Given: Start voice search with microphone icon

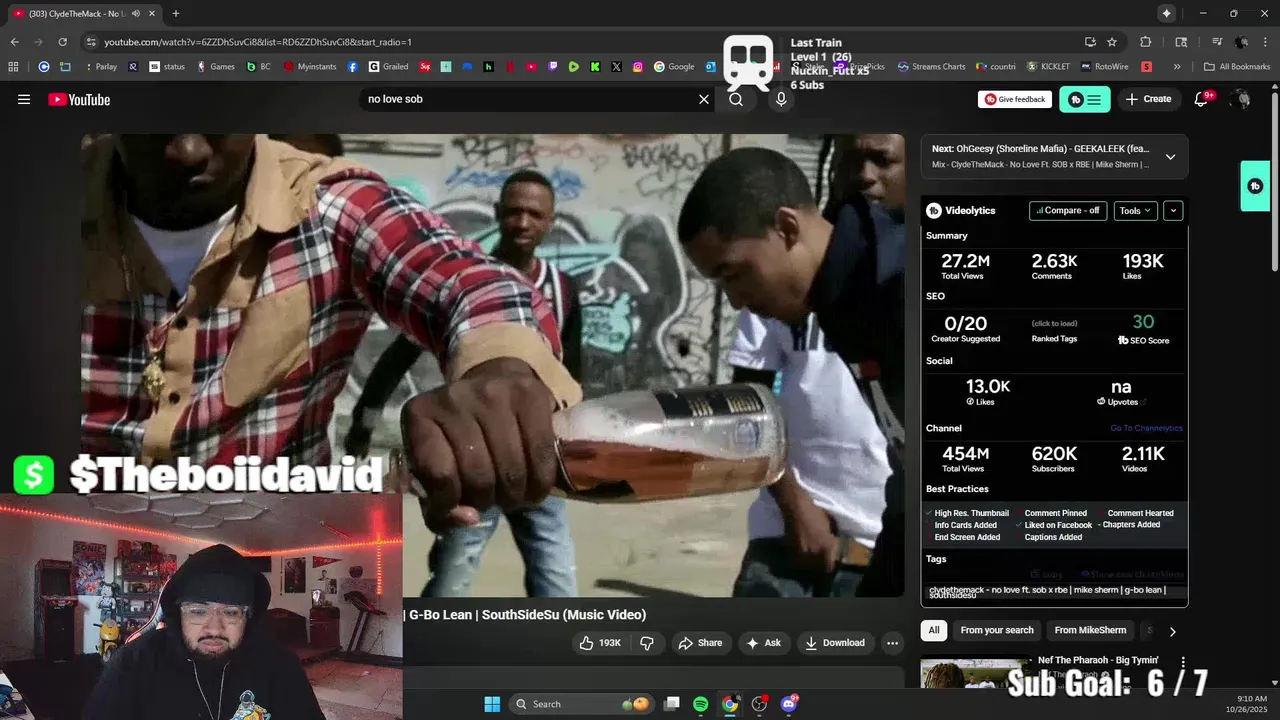Looking at the screenshot, I should pos(781,99).
